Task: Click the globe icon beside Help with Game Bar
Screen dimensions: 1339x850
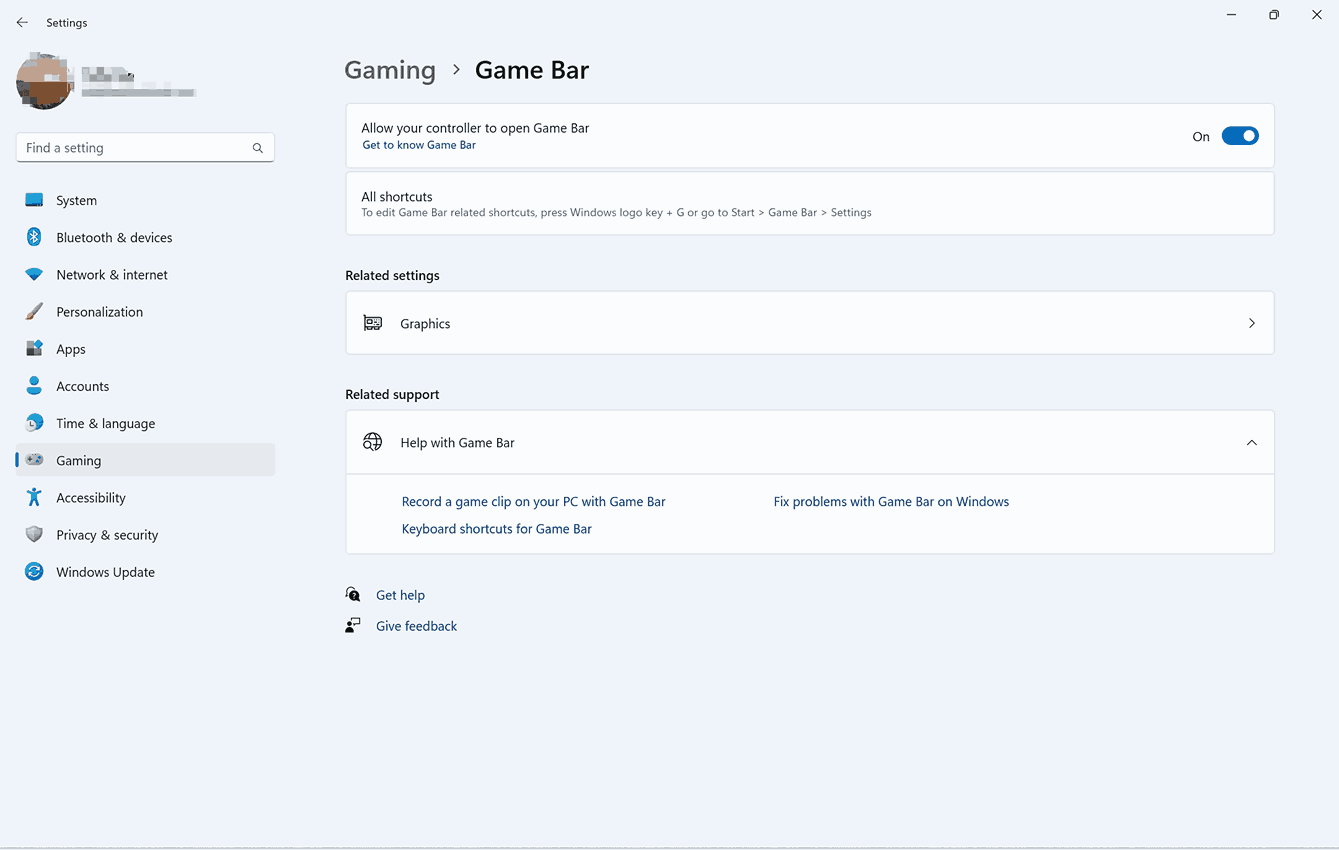Action: [x=373, y=442]
